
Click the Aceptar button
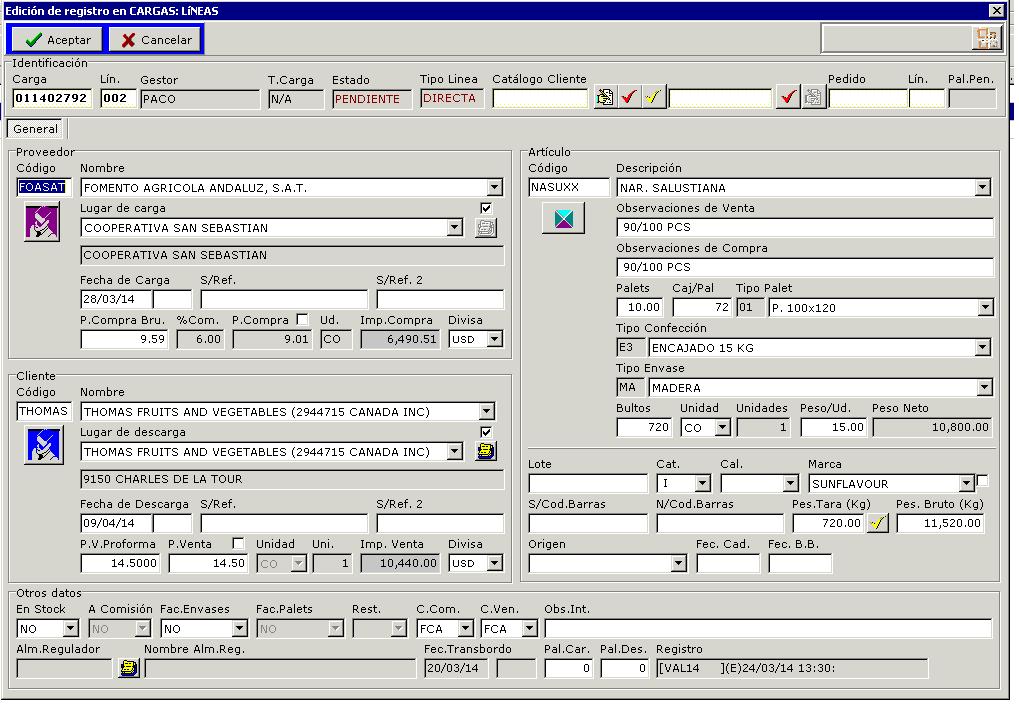(57, 40)
